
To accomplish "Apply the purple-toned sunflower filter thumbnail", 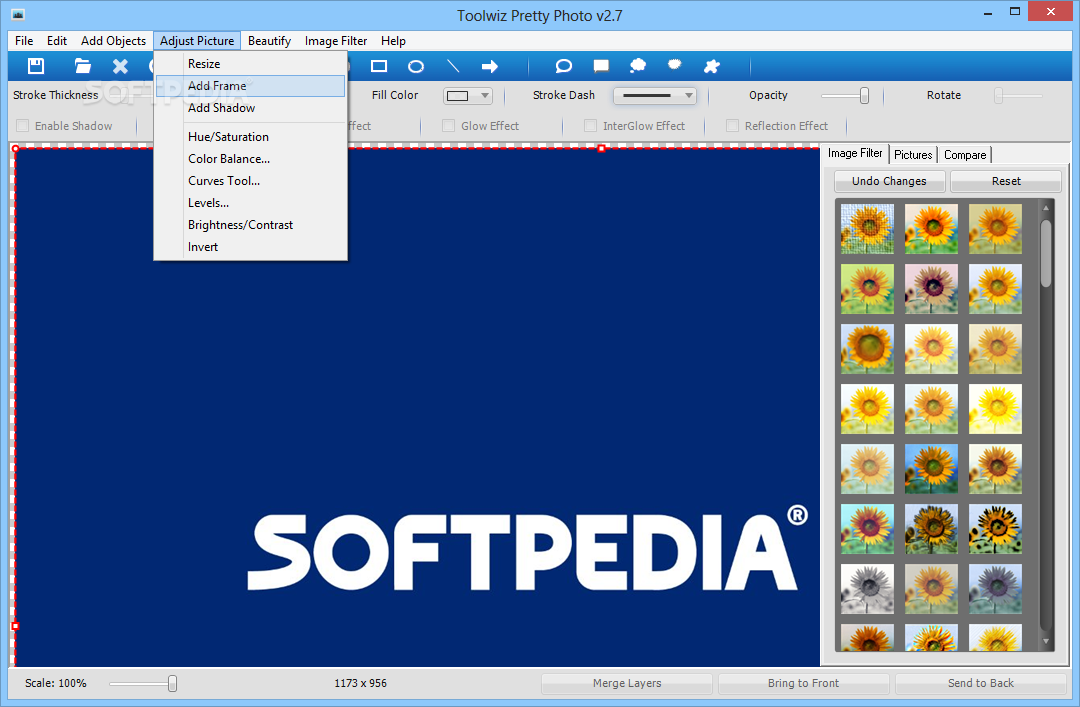I will [931, 289].
